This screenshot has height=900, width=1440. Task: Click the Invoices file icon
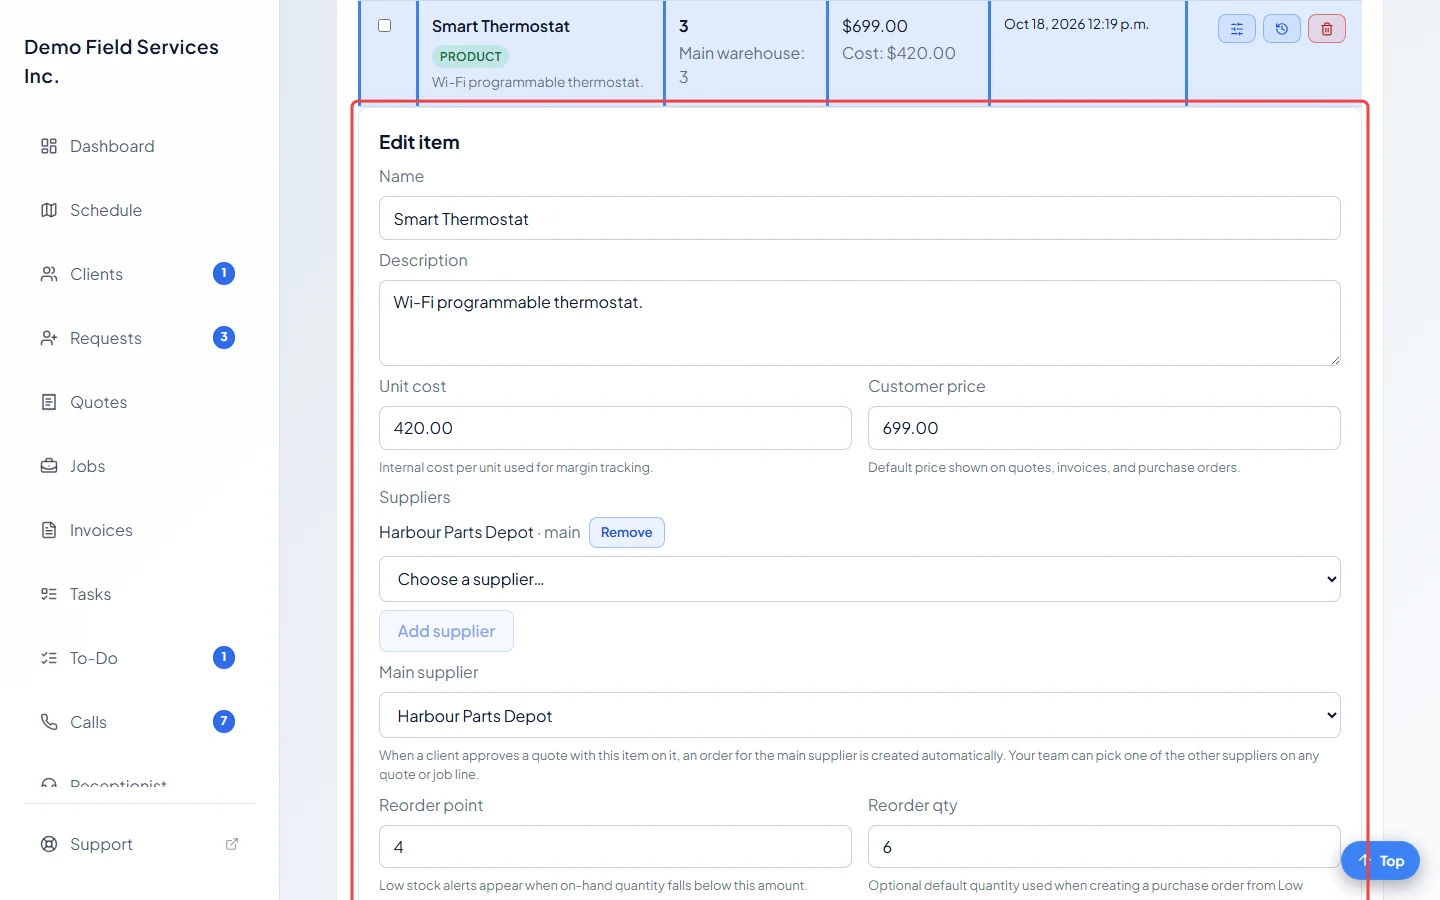point(49,530)
